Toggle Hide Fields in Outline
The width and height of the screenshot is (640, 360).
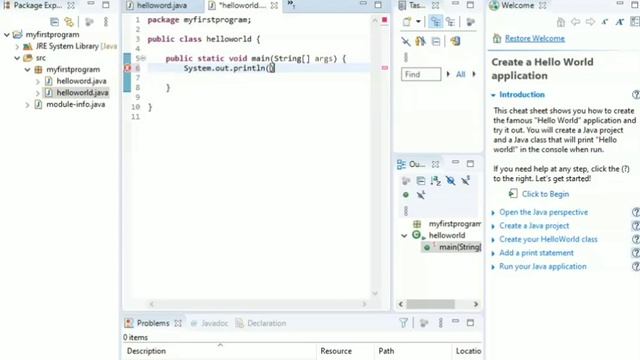[x=451, y=181]
